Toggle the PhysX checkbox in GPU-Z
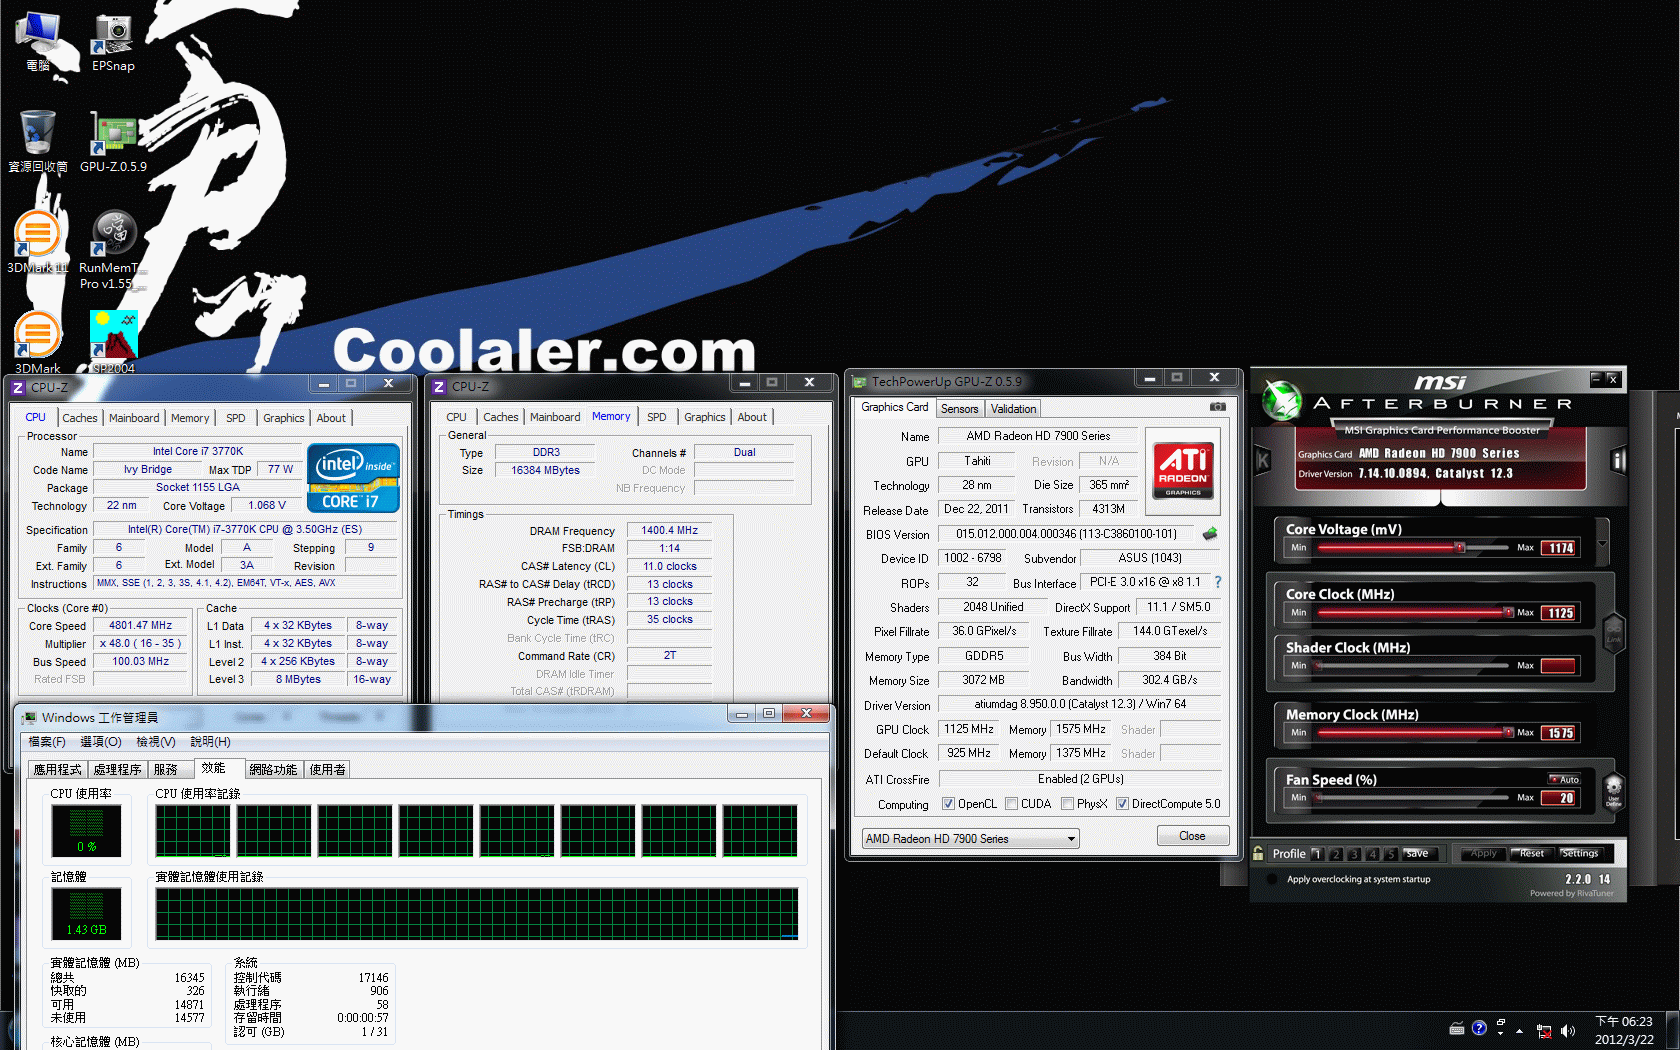This screenshot has height=1050, width=1680. 1067,803
